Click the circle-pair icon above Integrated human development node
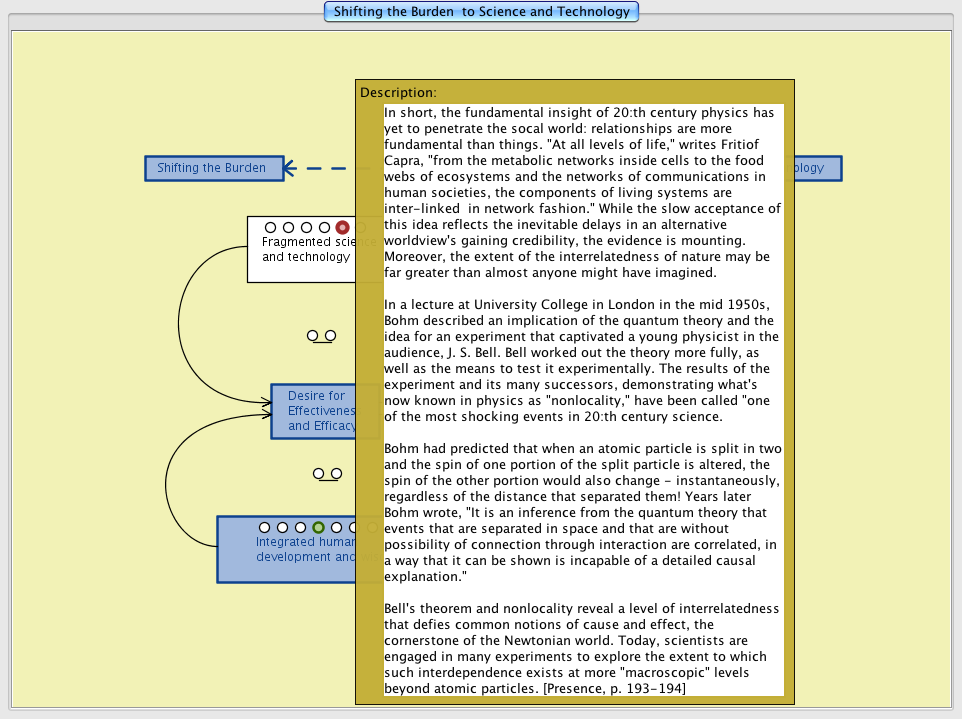 pos(326,473)
